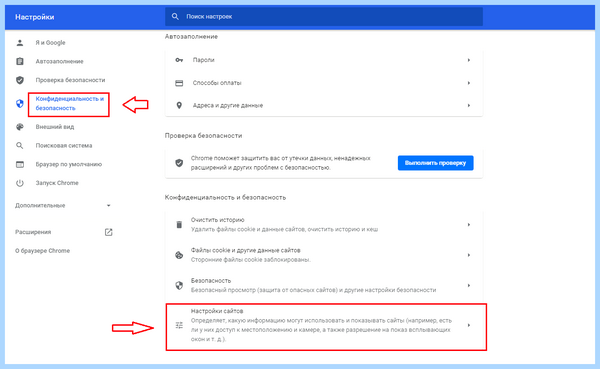
Task: Select Автозаполнение in the sidebar
Action: (x=59, y=61)
